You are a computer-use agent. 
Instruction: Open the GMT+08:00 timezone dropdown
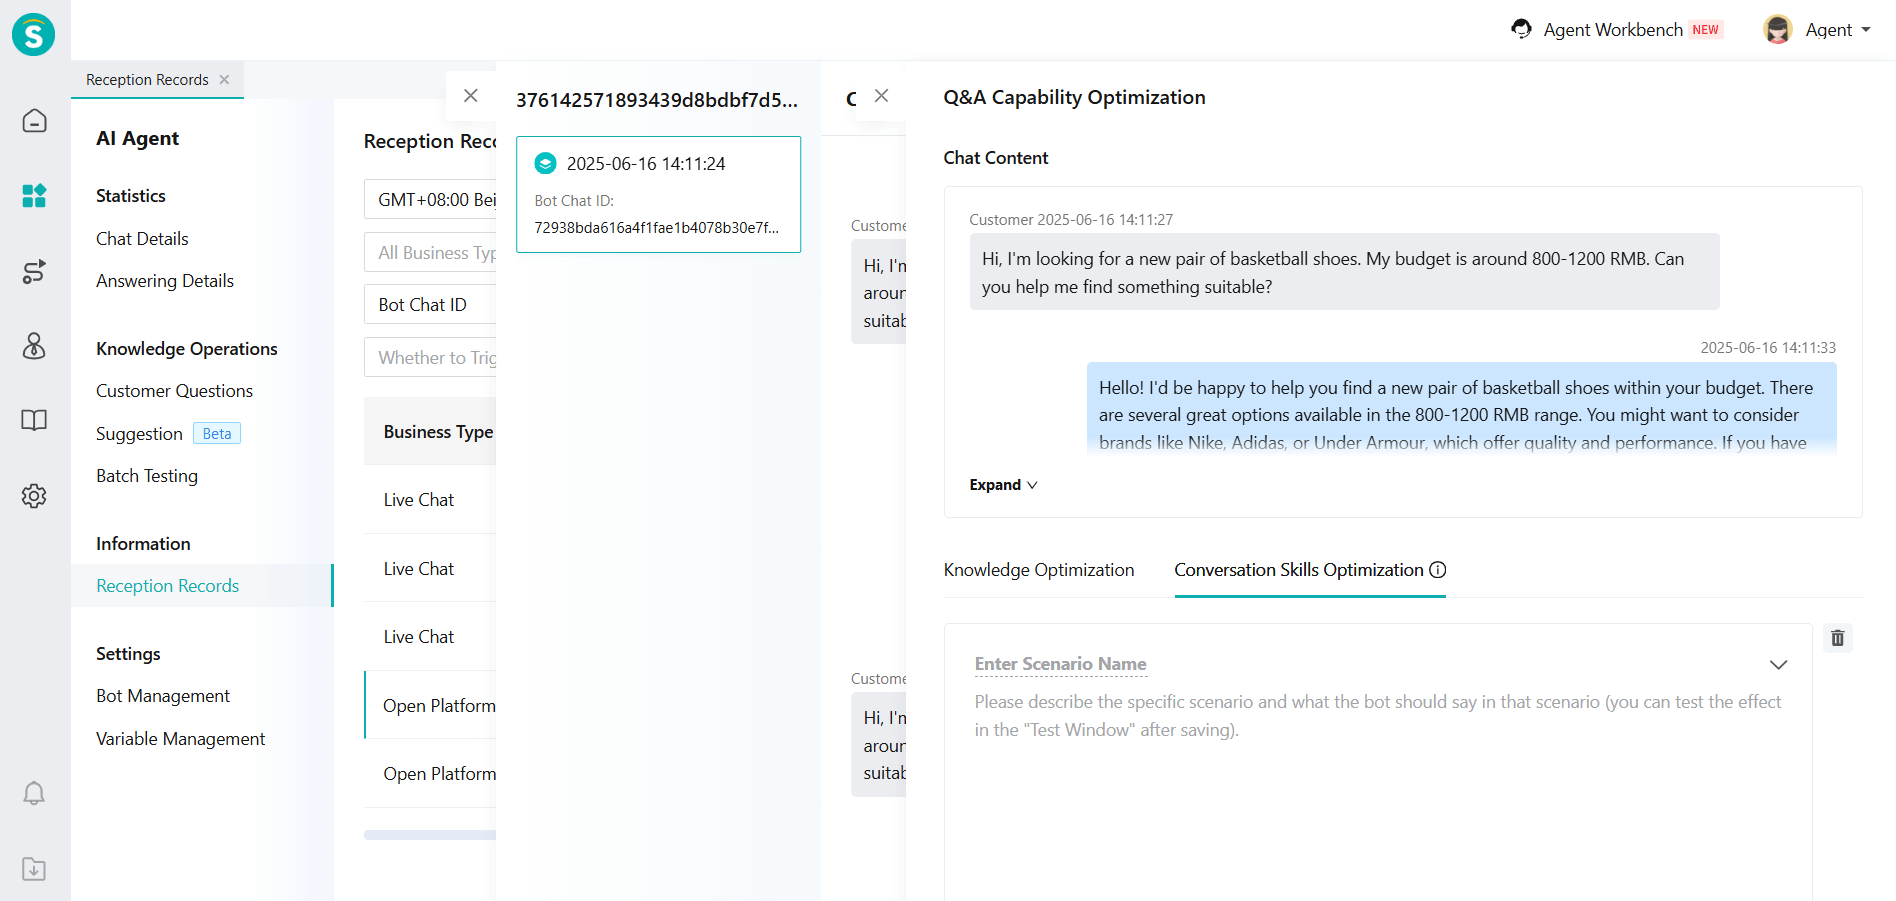(430, 199)
